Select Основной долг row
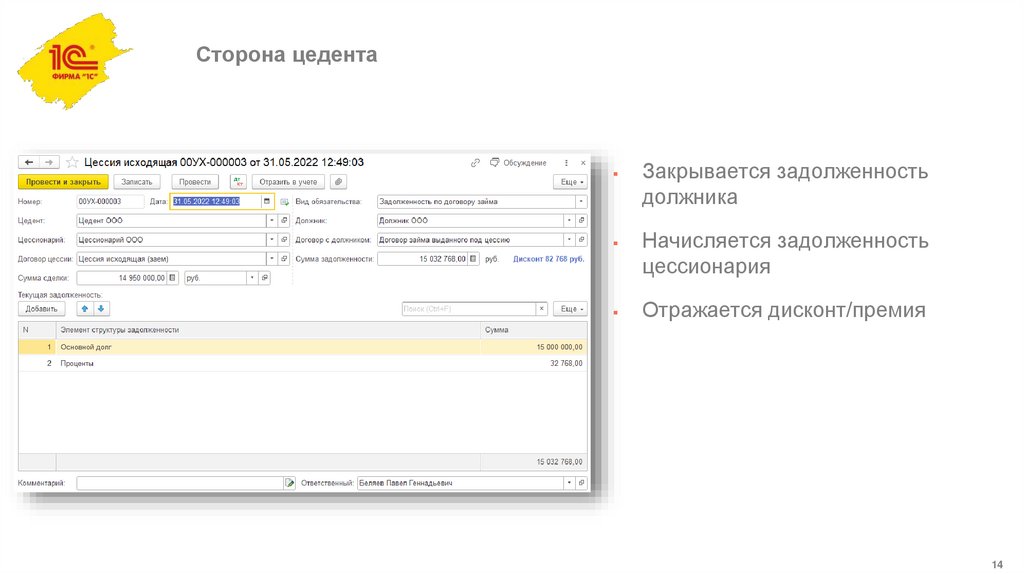This screenshot has width=1024, height=574. click(x=302, y=347)
